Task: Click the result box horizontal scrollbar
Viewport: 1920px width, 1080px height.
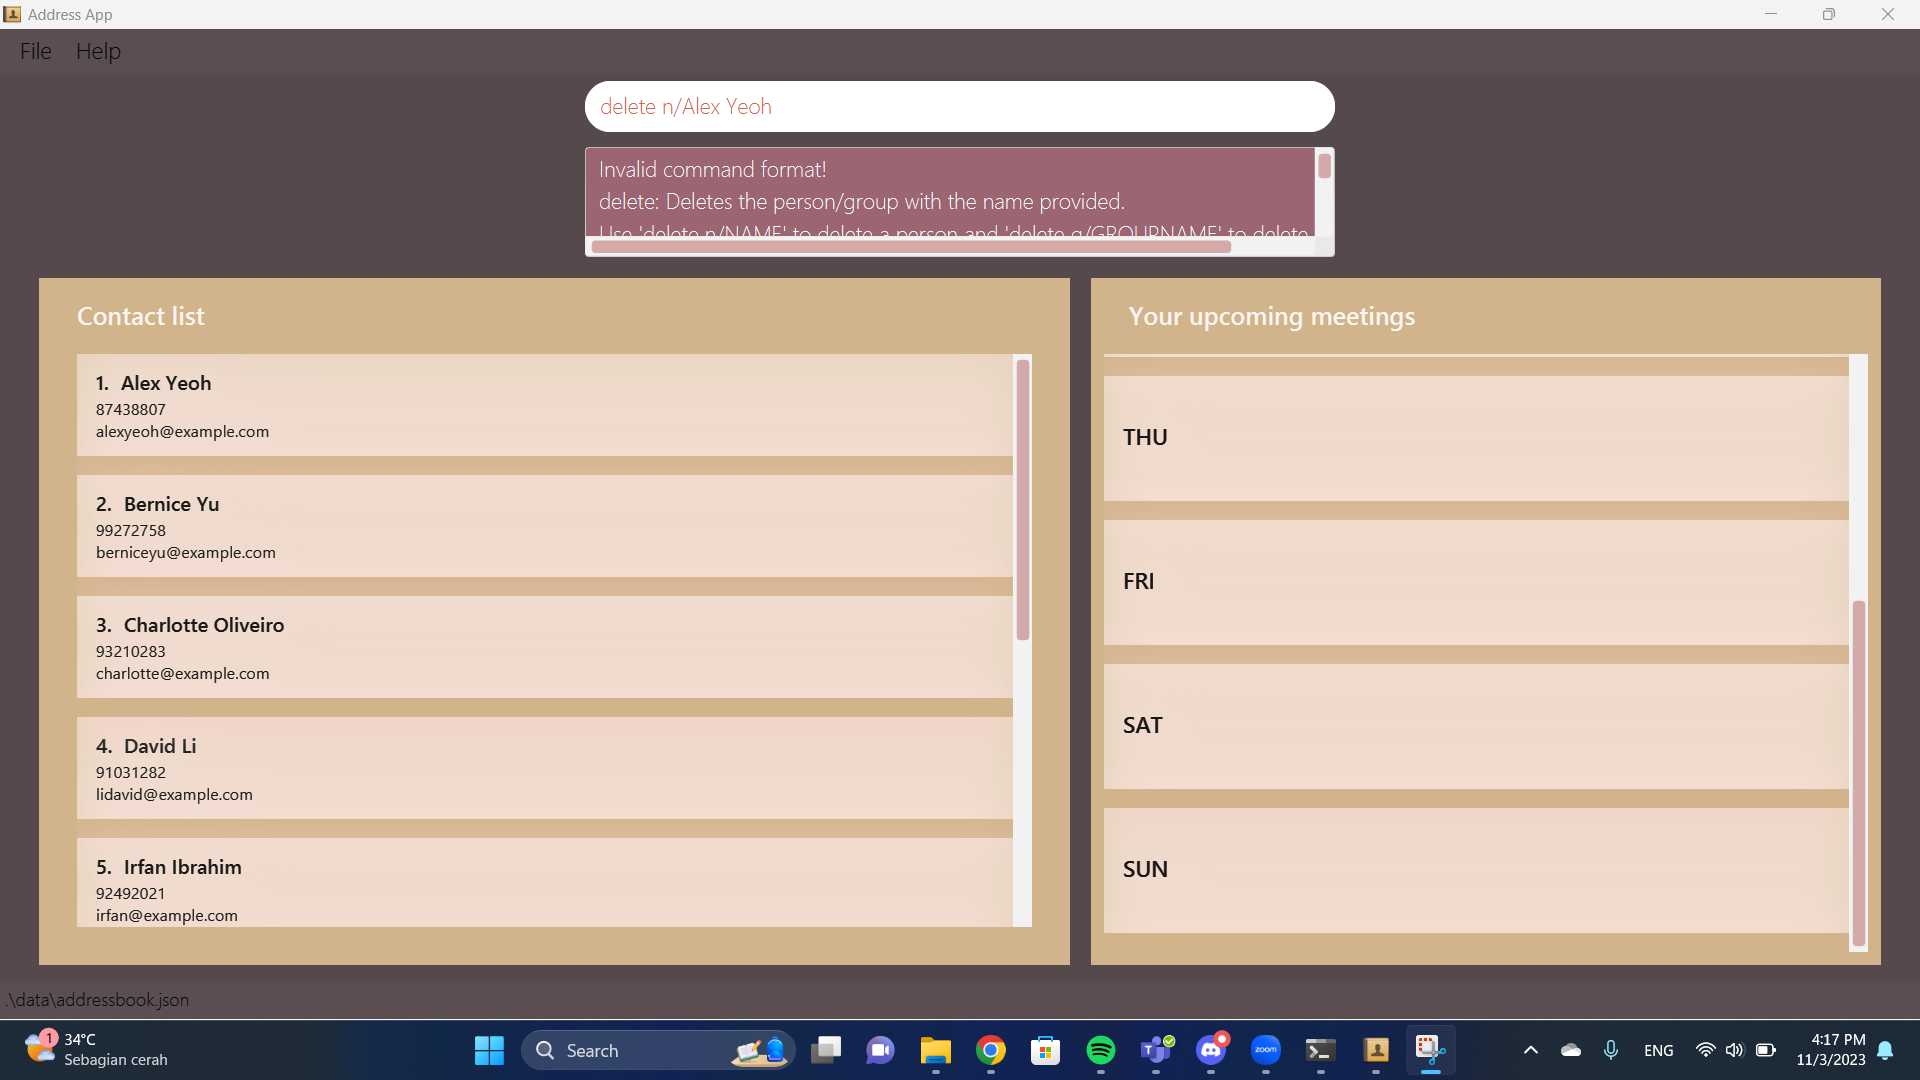Action: (910, 247)
